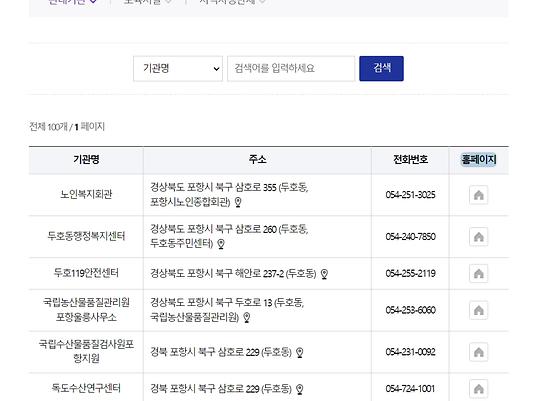The image size is (560, 401).
Task: Open homepage icon for 독도수산연구센터
Action: [478, 389]
